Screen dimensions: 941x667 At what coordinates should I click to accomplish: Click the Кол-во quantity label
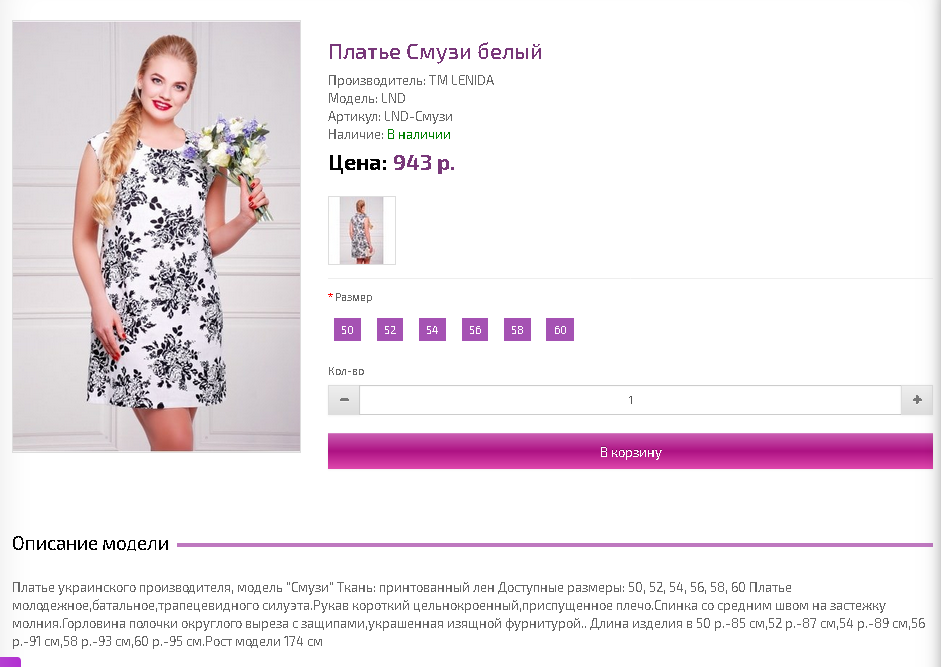click(346, 371)
